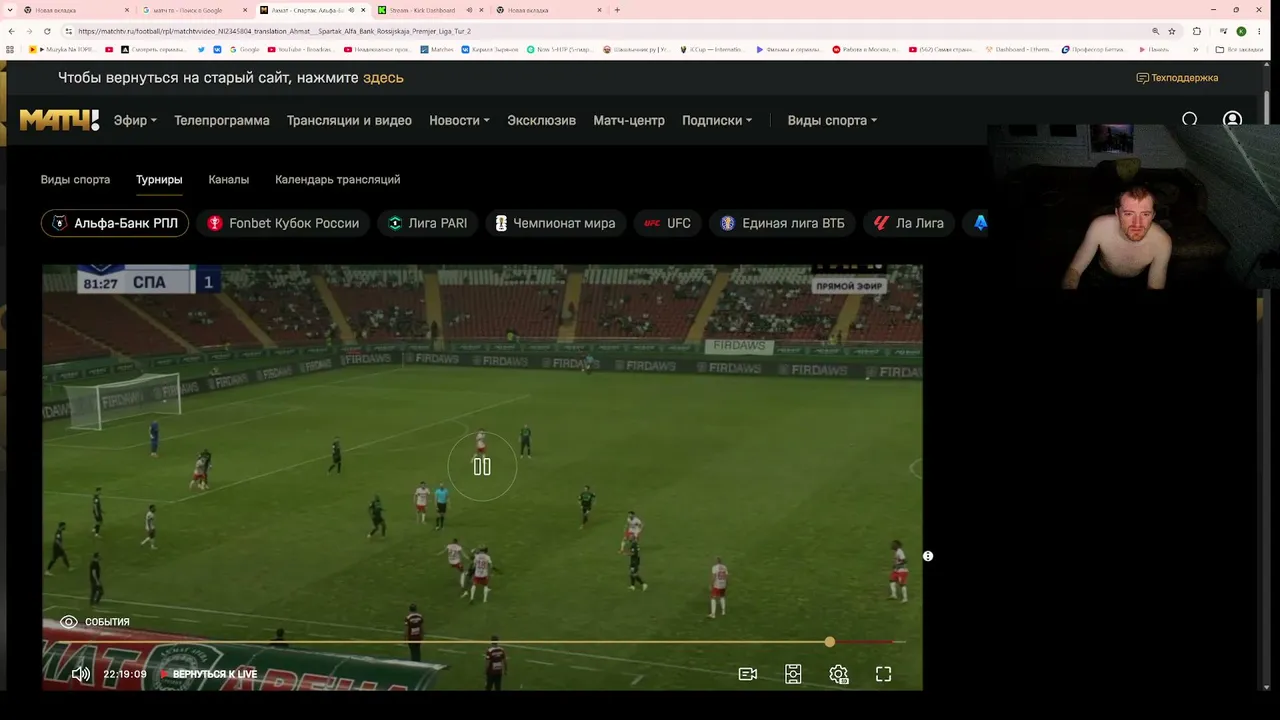Click the здесь link to old site

pyautogui.click(x=383, y=78)
